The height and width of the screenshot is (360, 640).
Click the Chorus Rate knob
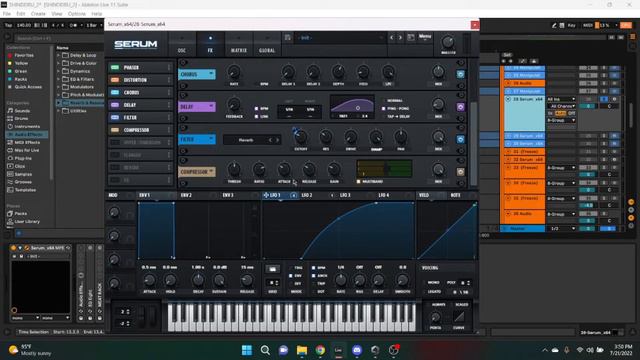234,72
